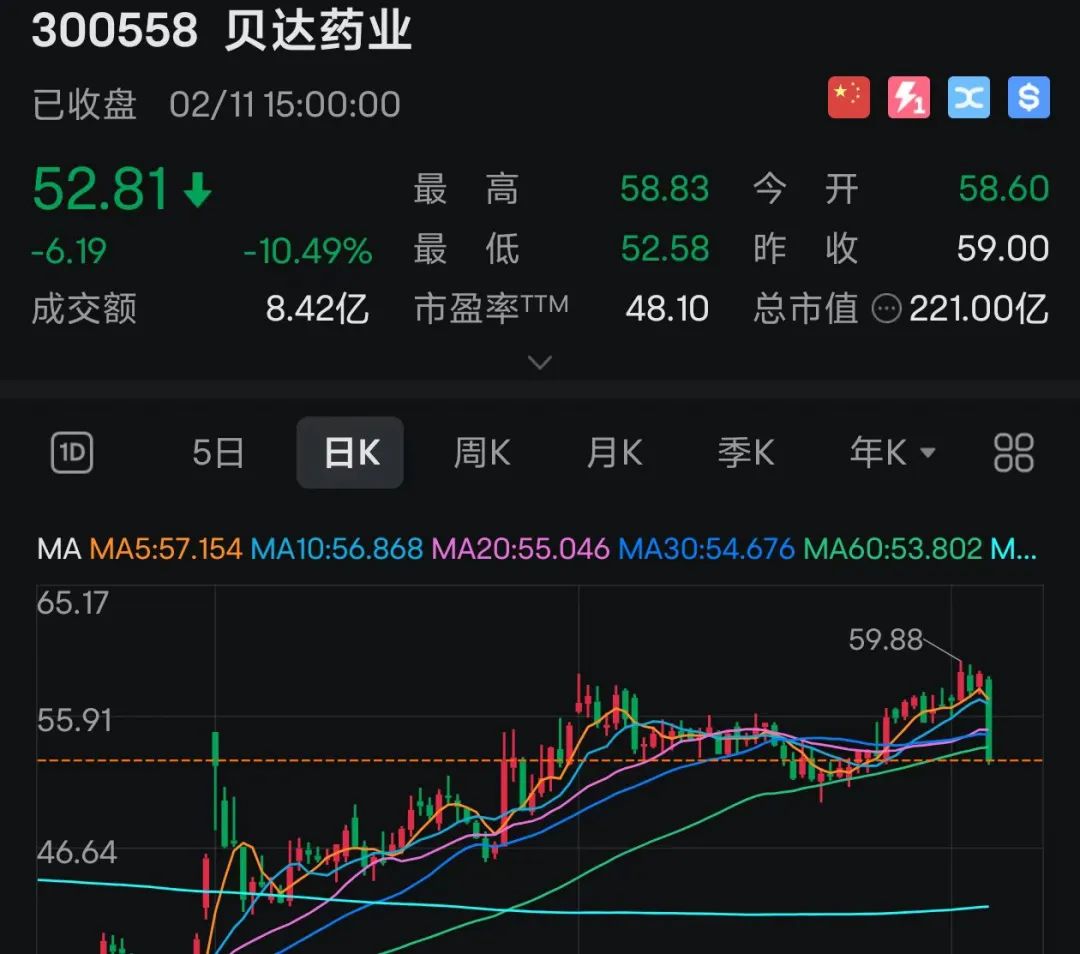Tap the blue crossed-arrows connect icon

[968, 97]
